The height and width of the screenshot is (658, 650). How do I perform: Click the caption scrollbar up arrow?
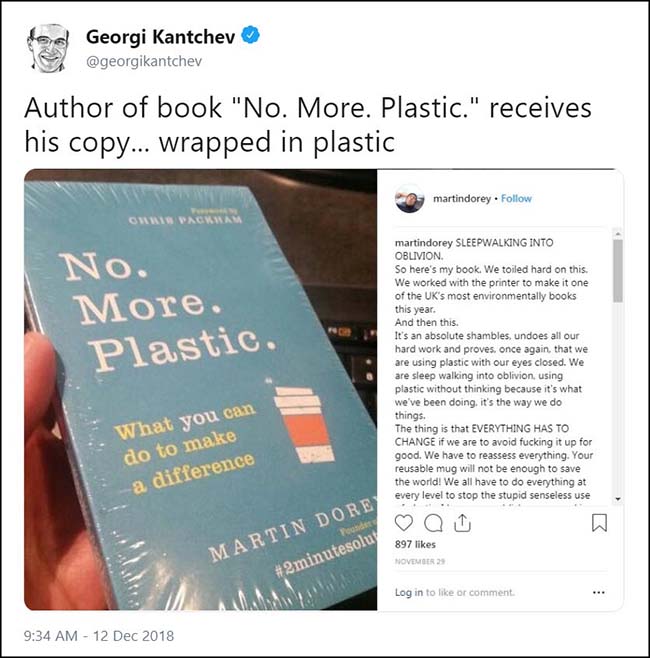(617, 233)
